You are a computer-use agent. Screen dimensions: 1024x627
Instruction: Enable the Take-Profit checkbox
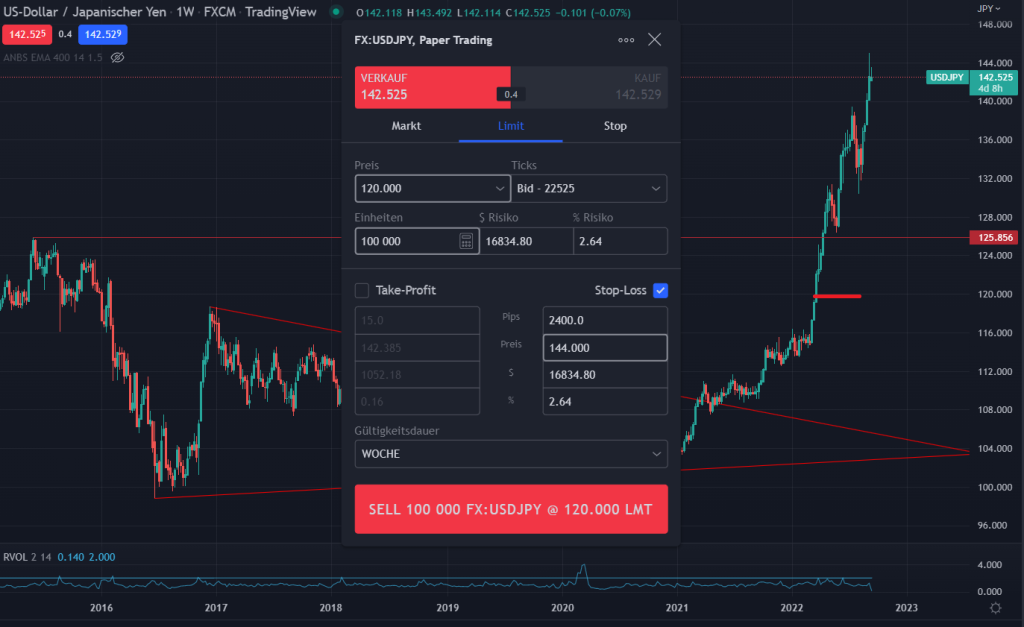click(362, 290)
